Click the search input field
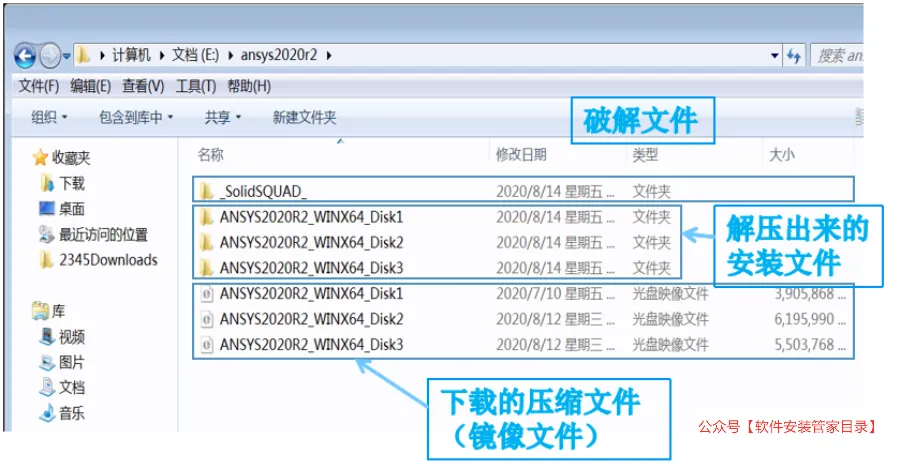 pyautogui.click(x=838, y=56)
